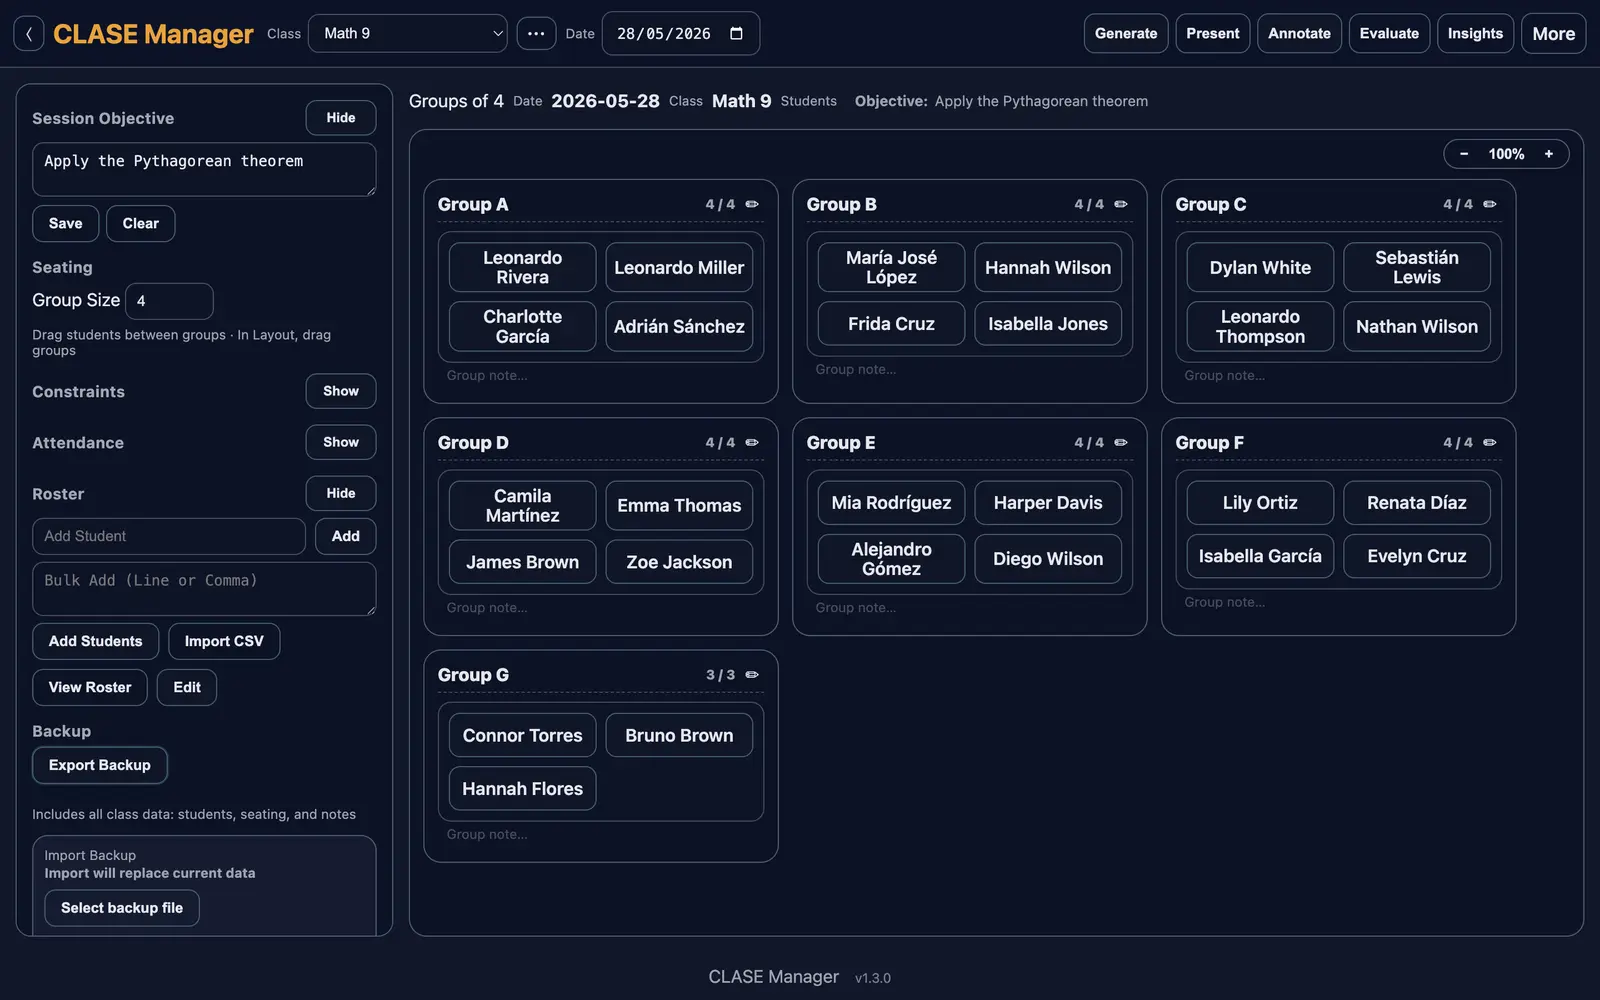Click the Import CSV button

coord(224,641)
